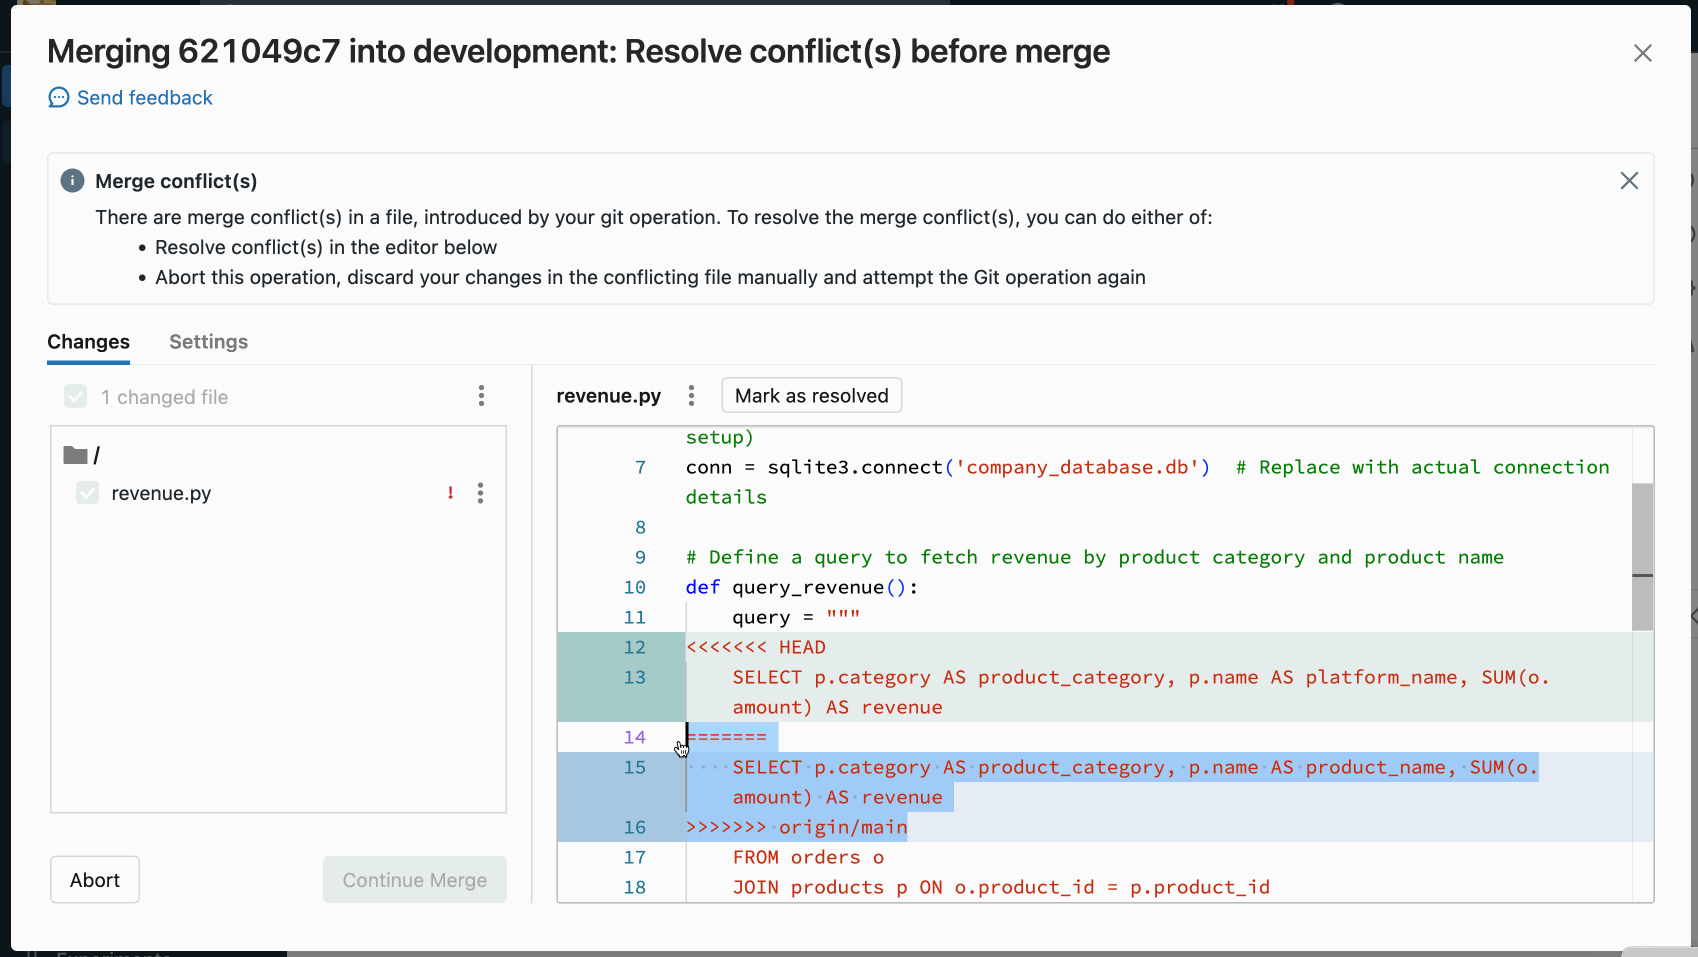Click the speech bubble icon beside Send feedback
Image resolution: width=1698 pixels, height=957 pixels.
(58, 97)
